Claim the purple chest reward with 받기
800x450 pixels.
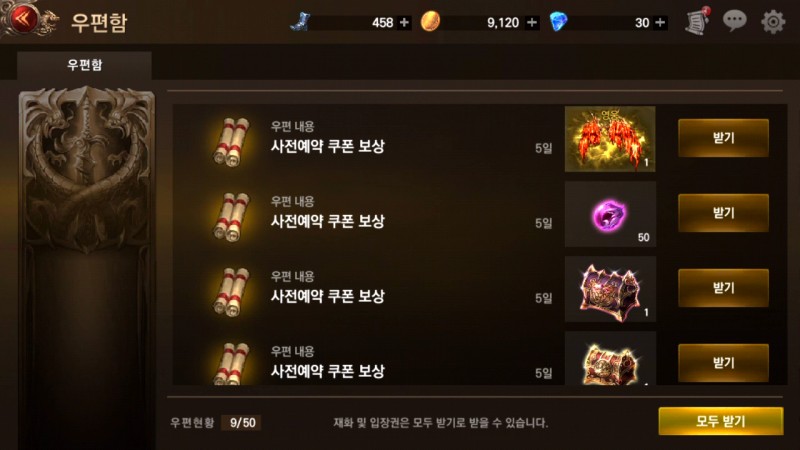point(723,288)
